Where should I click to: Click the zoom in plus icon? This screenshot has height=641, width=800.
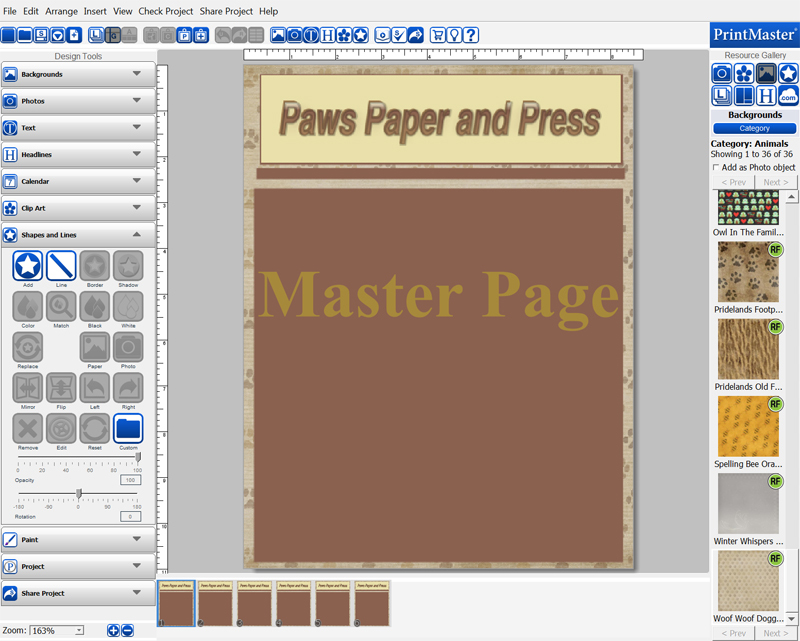[x=113, y=630]
